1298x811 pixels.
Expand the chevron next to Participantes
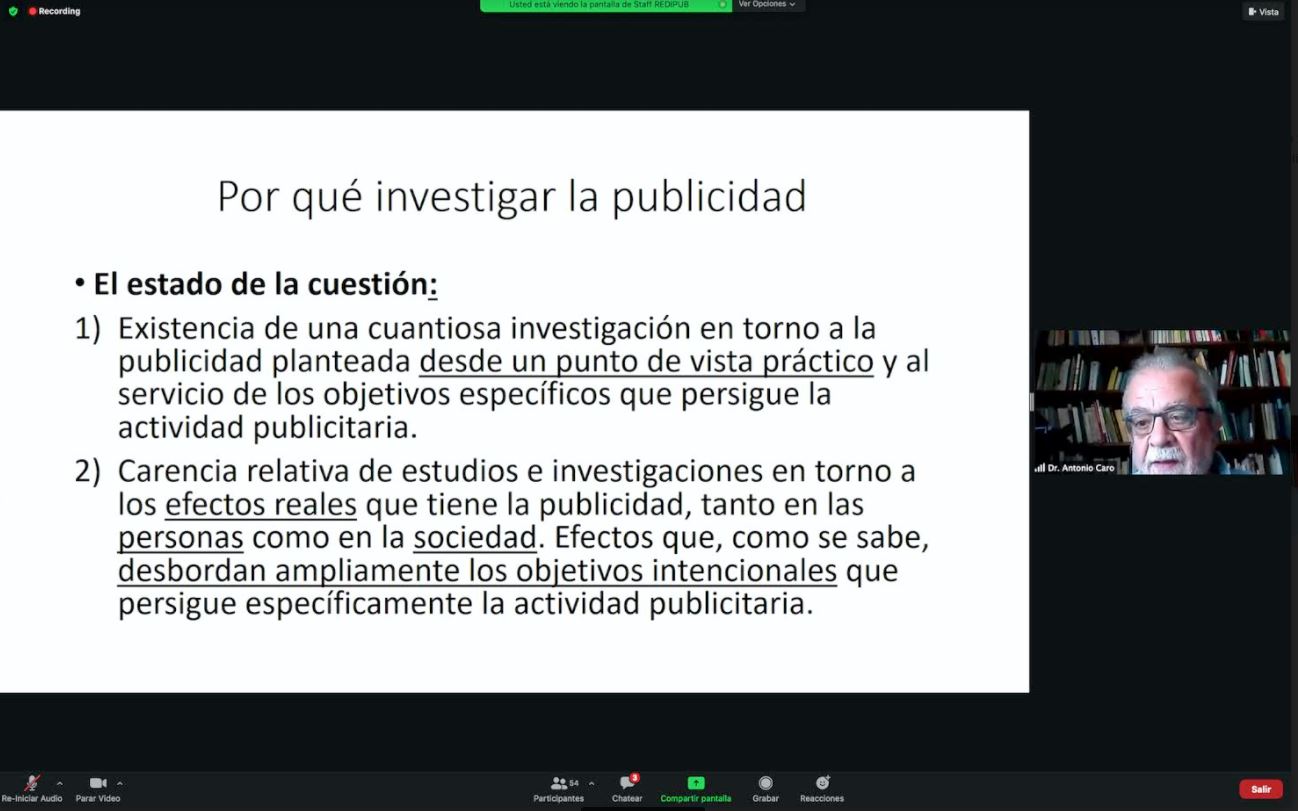pyautogui.click(x=591, y=783)
